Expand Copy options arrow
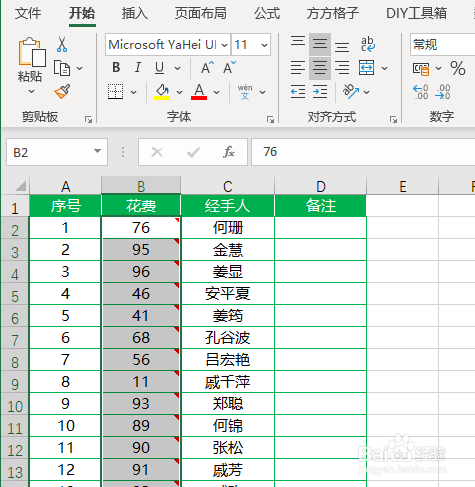475x487 pixels. pos(79,68)
